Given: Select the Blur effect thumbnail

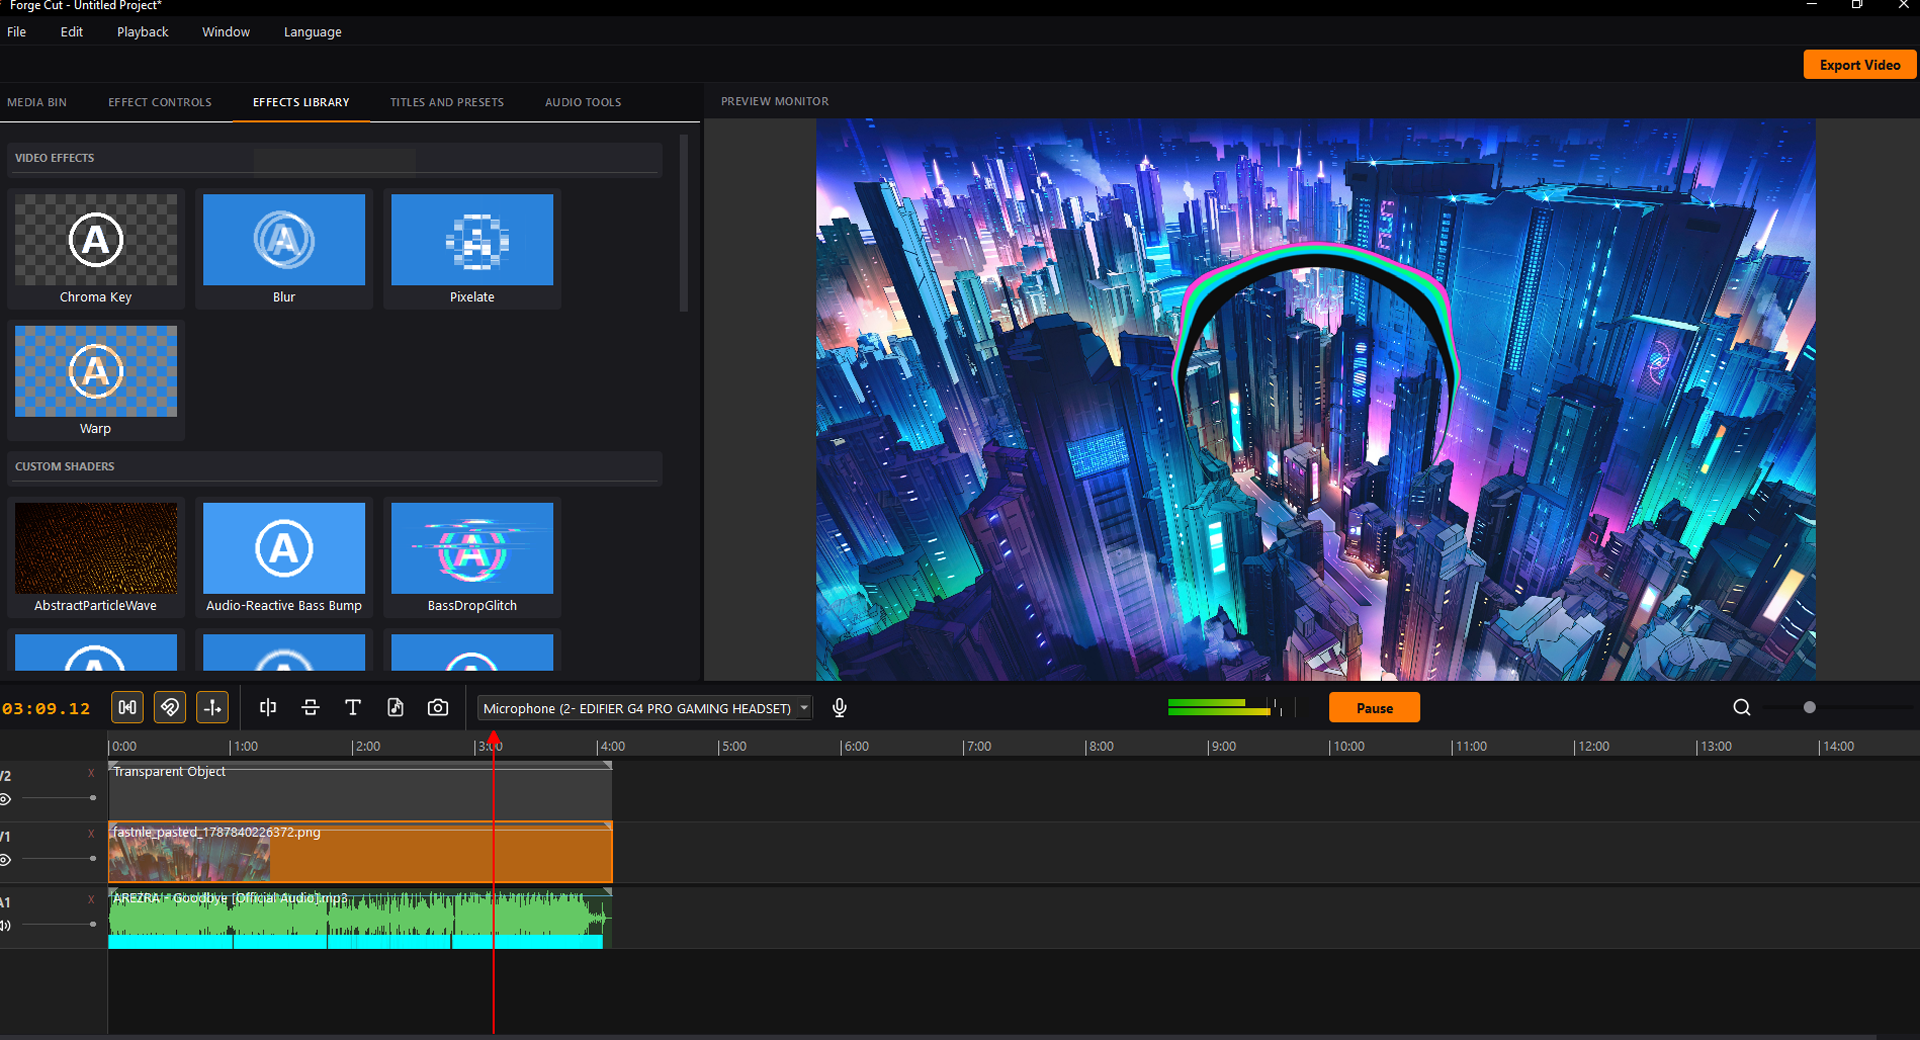Looking at the screenshot, I should (284, 249).
